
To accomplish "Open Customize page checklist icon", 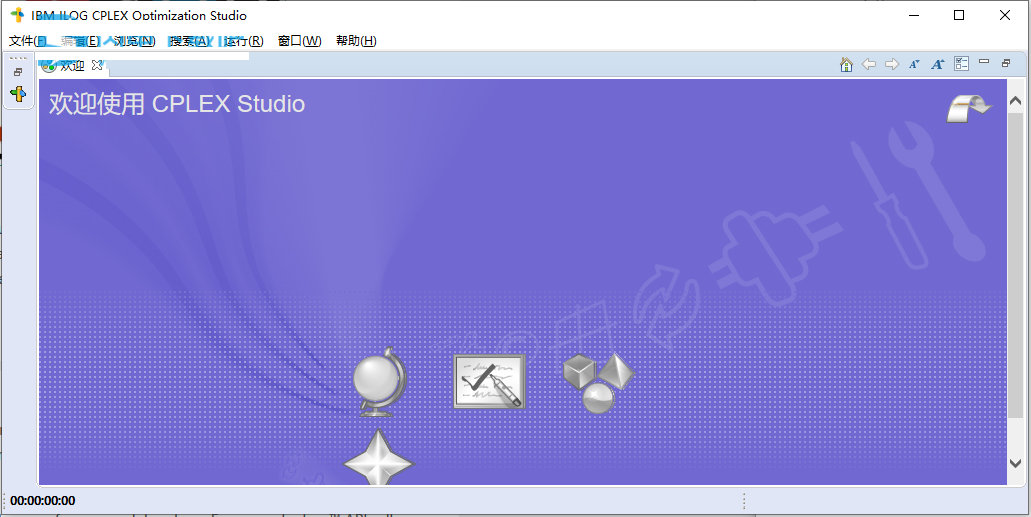I will coord(961,64).
